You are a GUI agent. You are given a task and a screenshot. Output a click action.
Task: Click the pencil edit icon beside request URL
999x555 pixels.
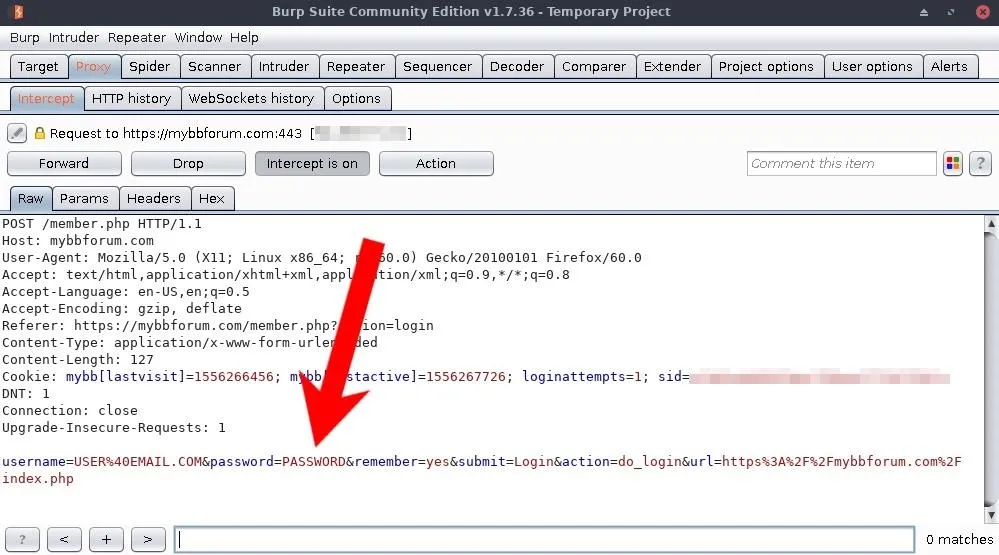click(x=17, y=133)
